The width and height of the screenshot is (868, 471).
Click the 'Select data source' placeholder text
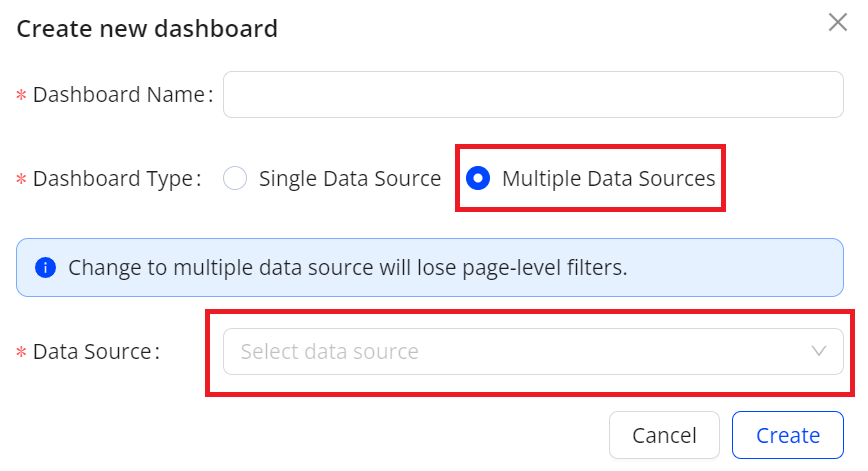coord(329,352)
